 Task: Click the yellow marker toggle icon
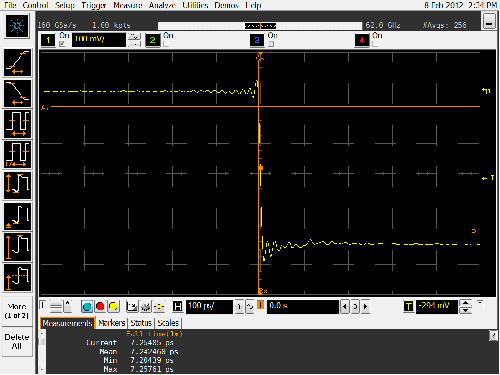[159, 306]
